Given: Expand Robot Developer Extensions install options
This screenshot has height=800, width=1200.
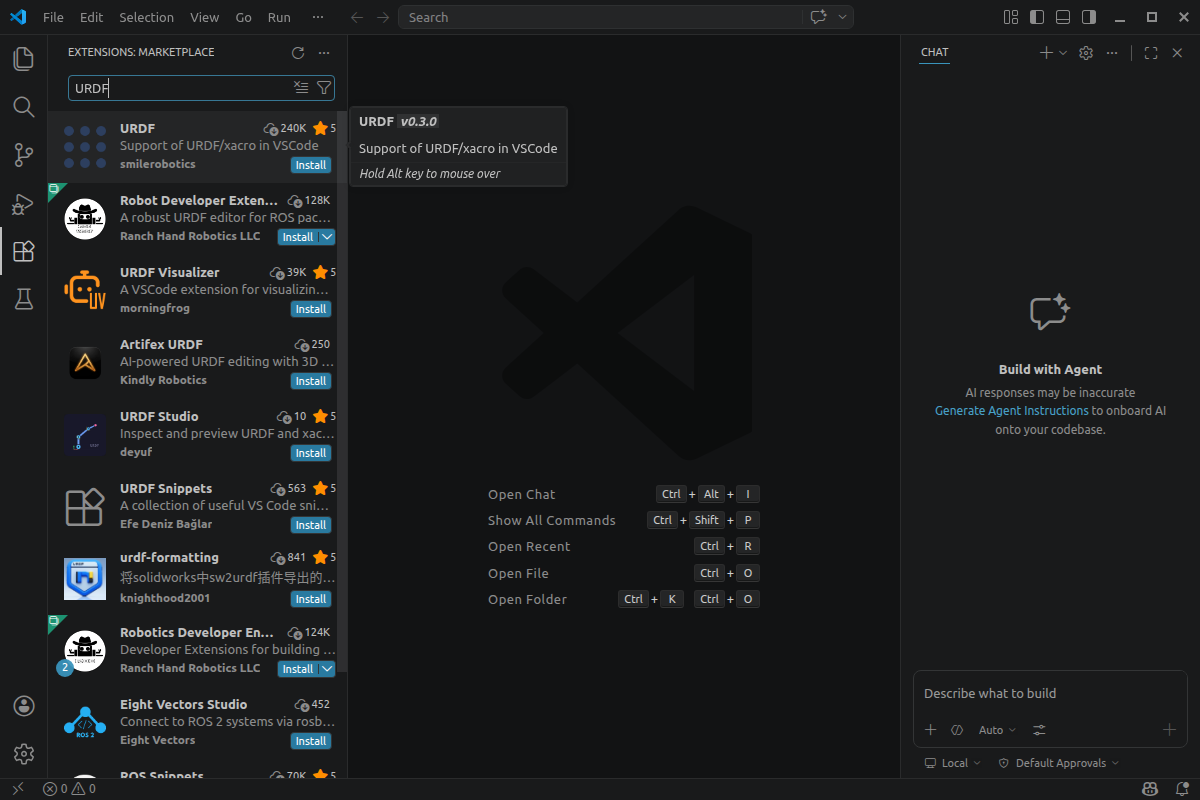Looking at the screenshot, I should tap(327, 237).
